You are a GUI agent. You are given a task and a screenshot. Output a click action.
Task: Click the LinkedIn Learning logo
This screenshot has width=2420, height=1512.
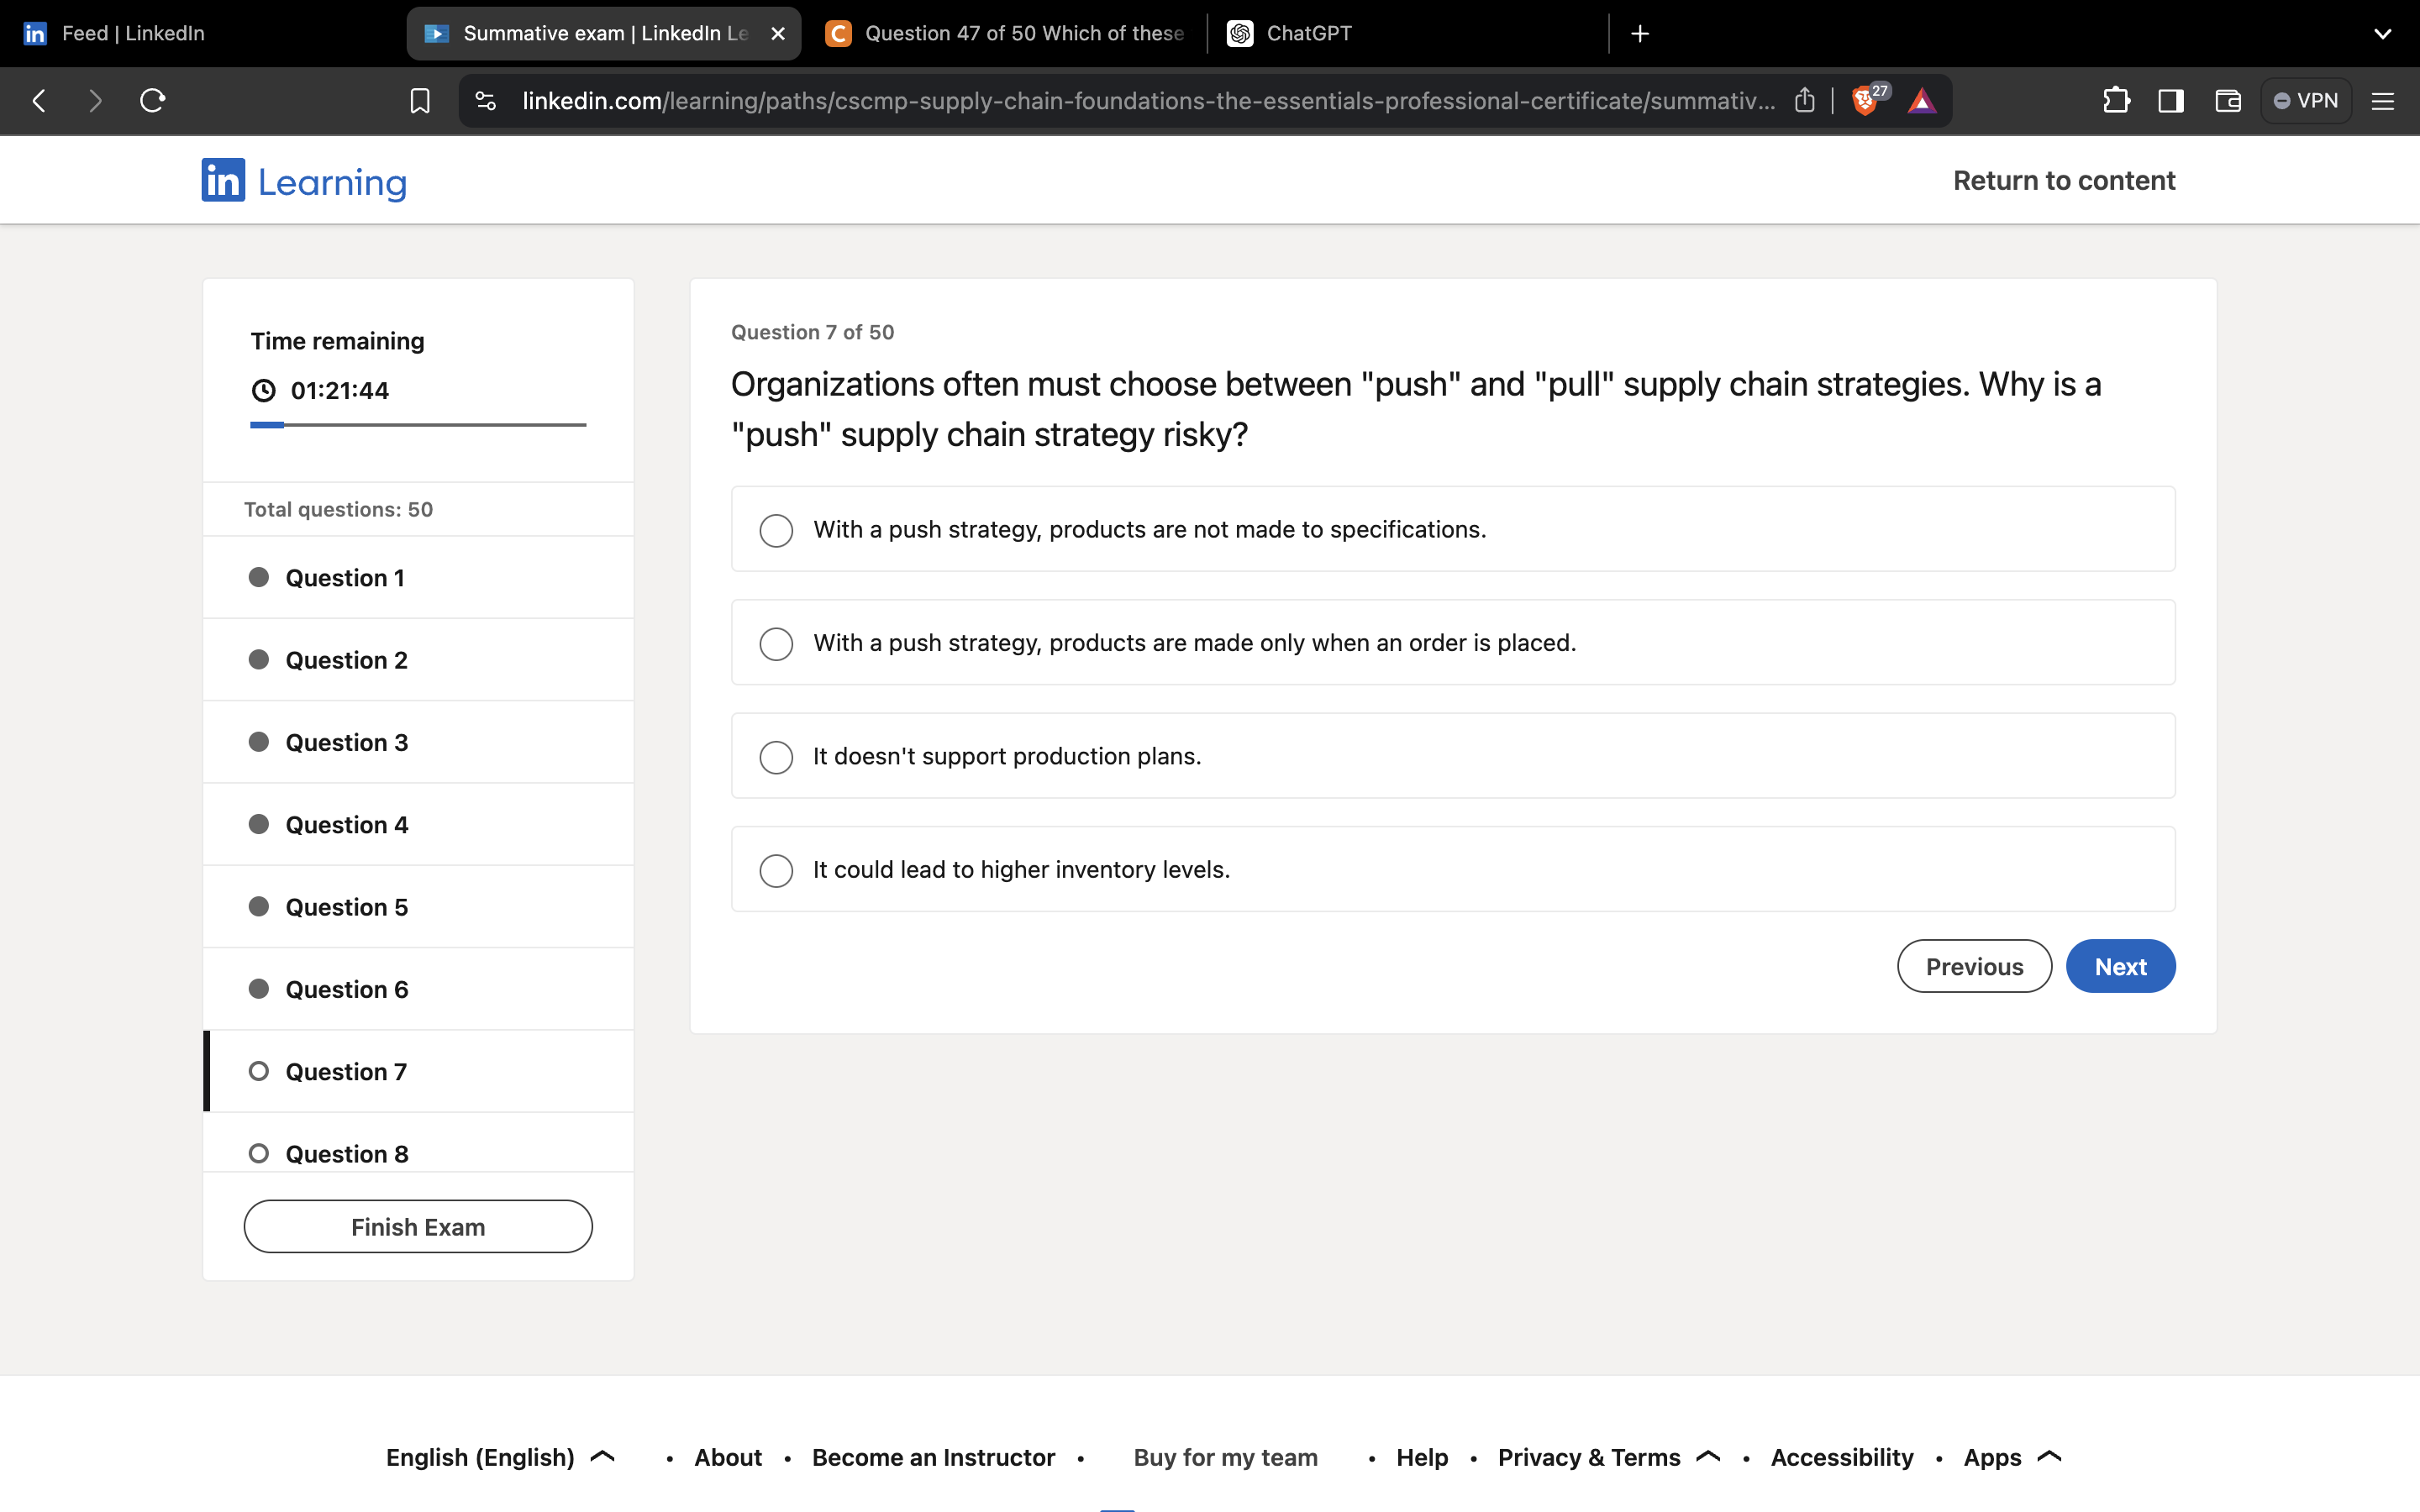pos(304,181)
